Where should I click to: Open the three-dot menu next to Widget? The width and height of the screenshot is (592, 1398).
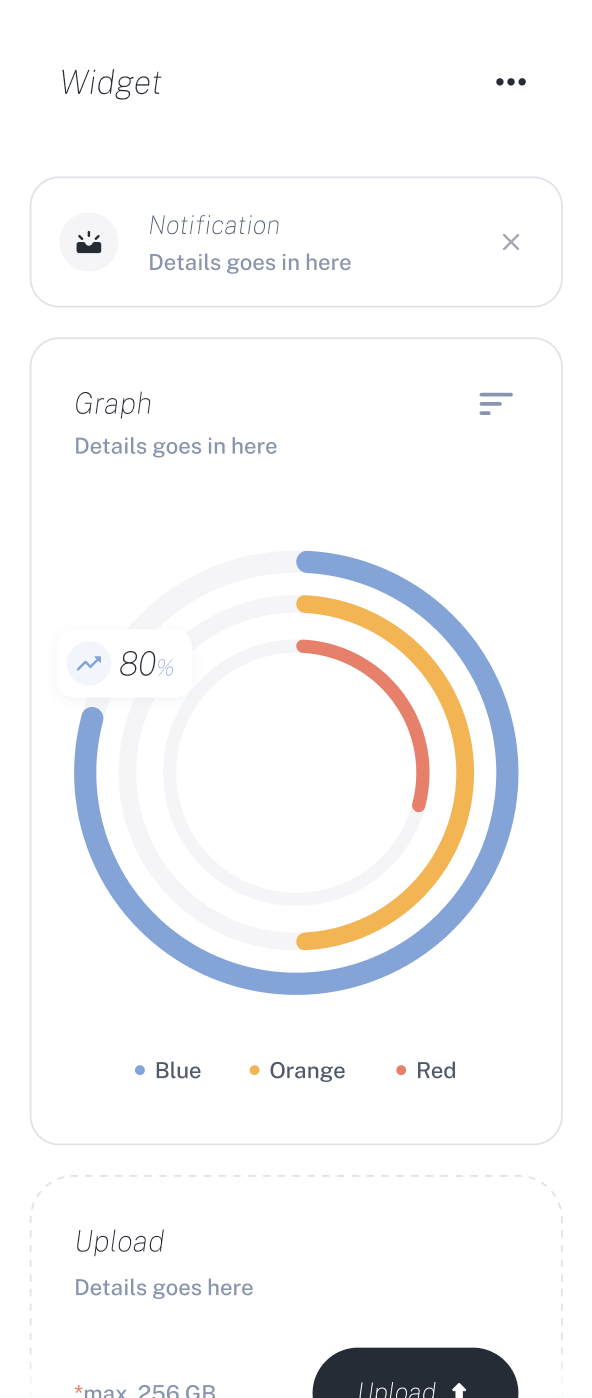(x=511, y=82)
